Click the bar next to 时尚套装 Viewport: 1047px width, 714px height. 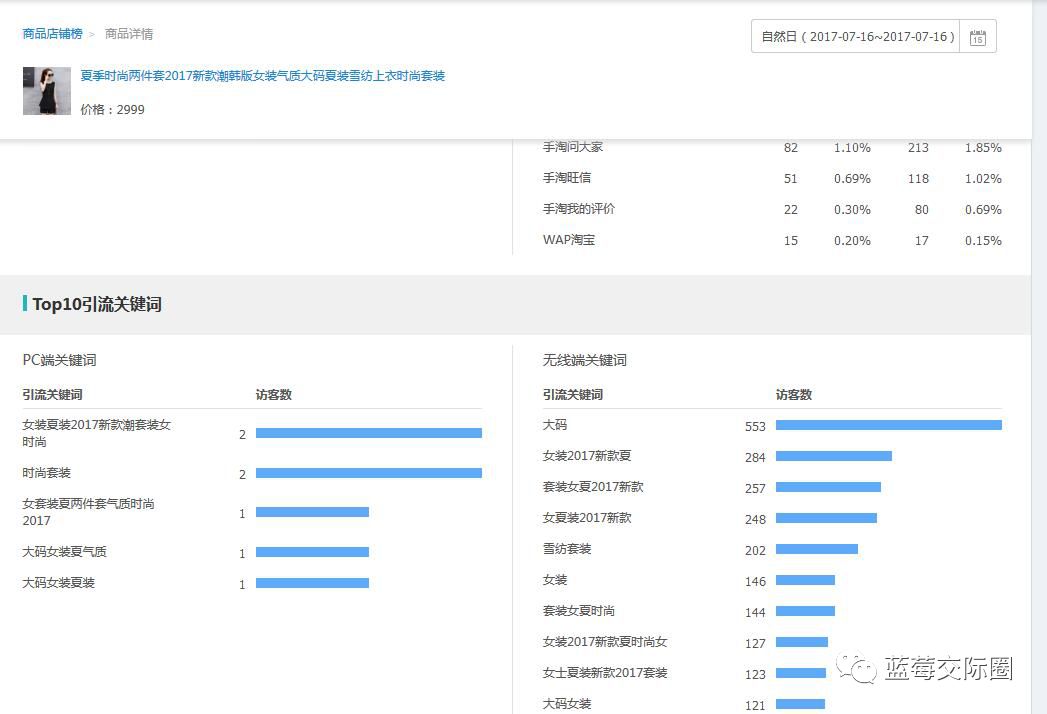[368, 473]
